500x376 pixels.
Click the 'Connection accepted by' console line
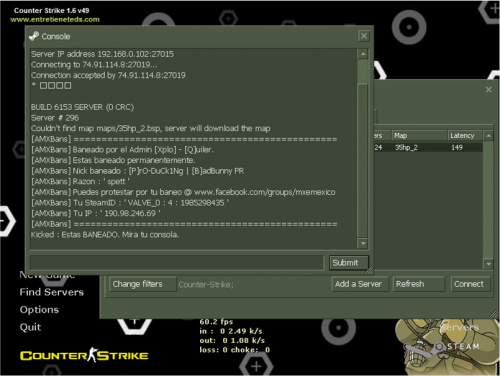[108, 75]
